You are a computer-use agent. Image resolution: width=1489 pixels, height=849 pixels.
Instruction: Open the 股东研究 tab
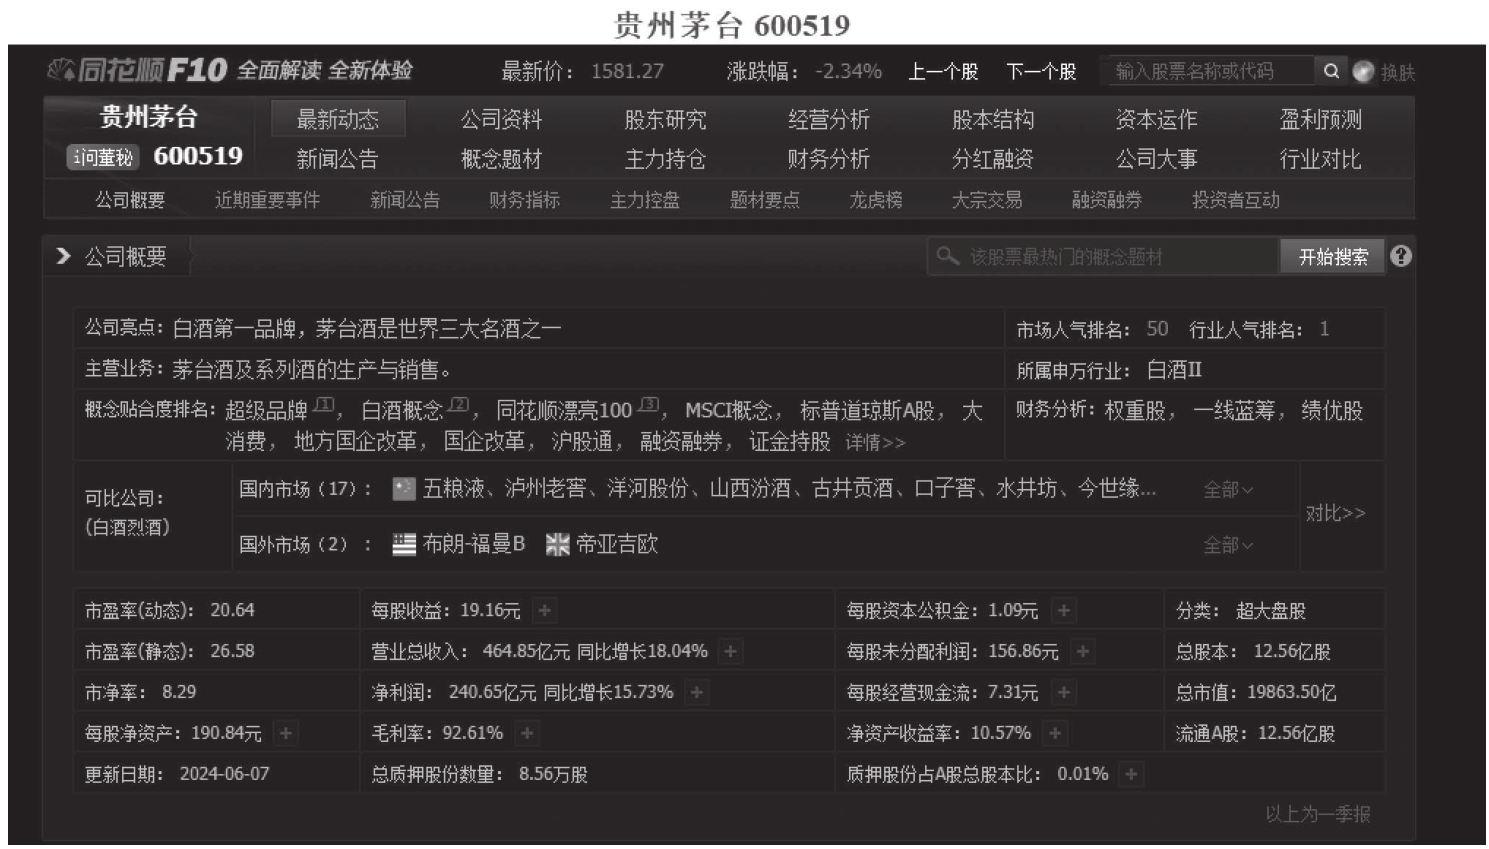click(665, 120)
